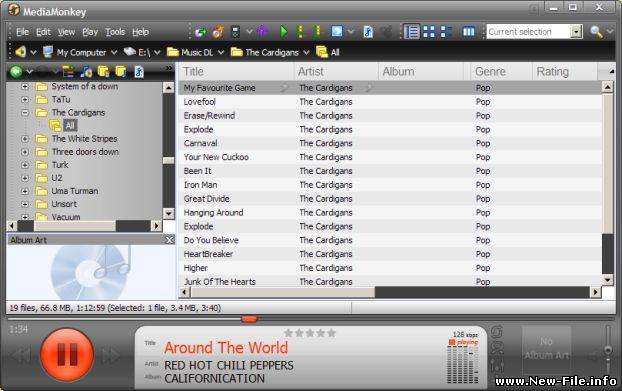Open The Cardigans path dropdown arrow
The width and height of the screenshot is (622, 391).
[x=306, y=52]
